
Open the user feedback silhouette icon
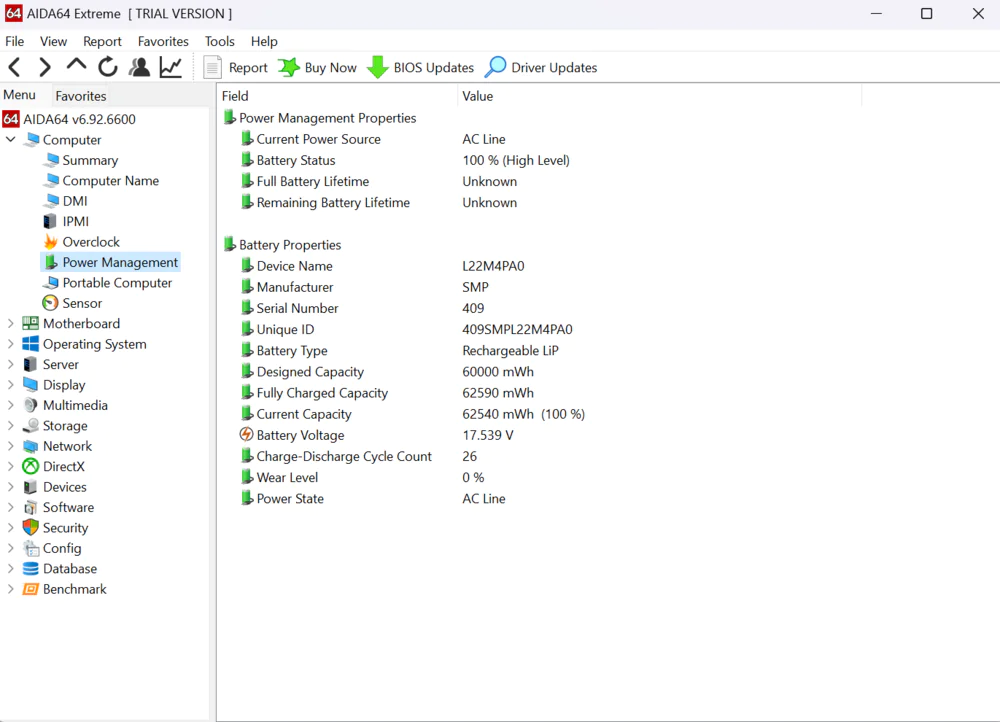(139, 67)
